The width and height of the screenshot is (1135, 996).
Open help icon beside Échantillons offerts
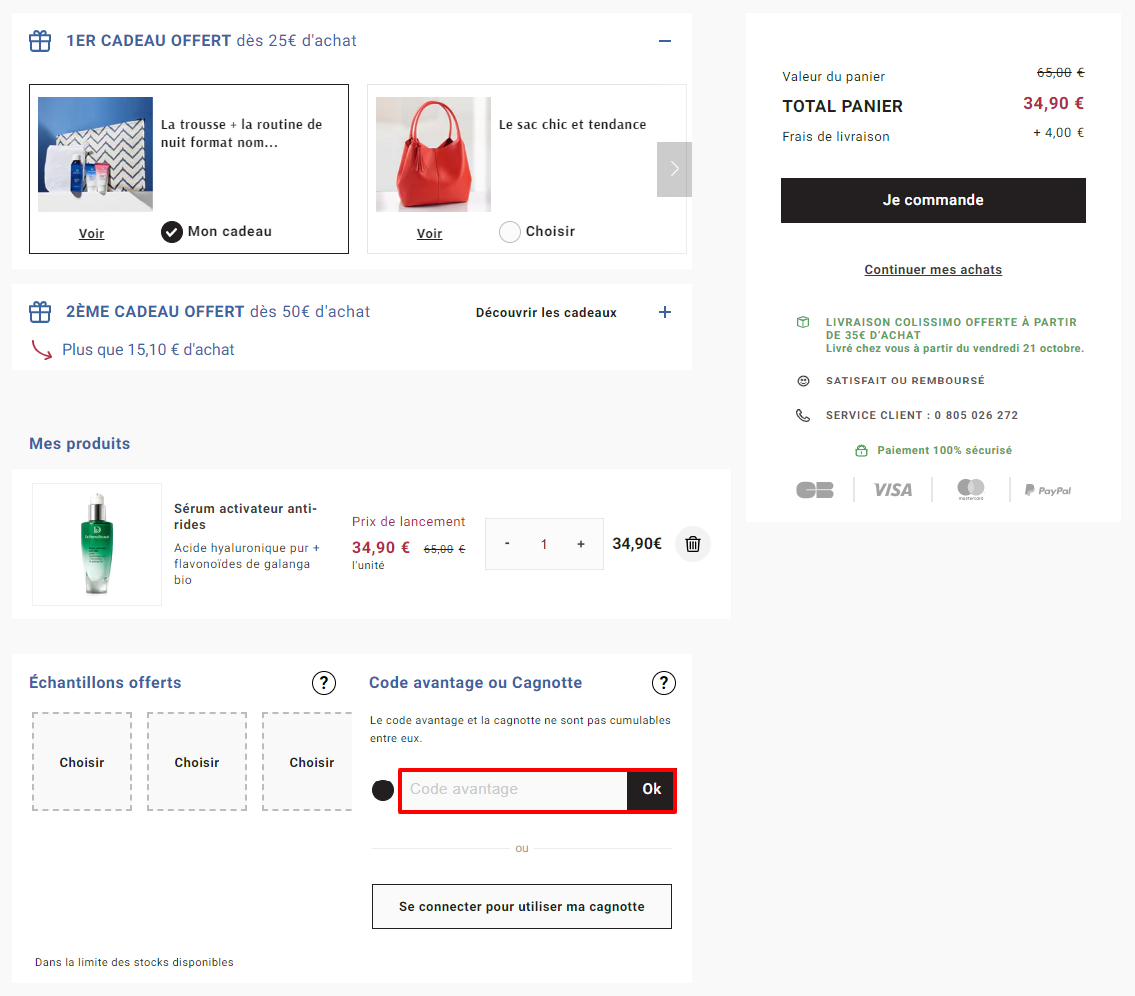(x=324, y=683)
